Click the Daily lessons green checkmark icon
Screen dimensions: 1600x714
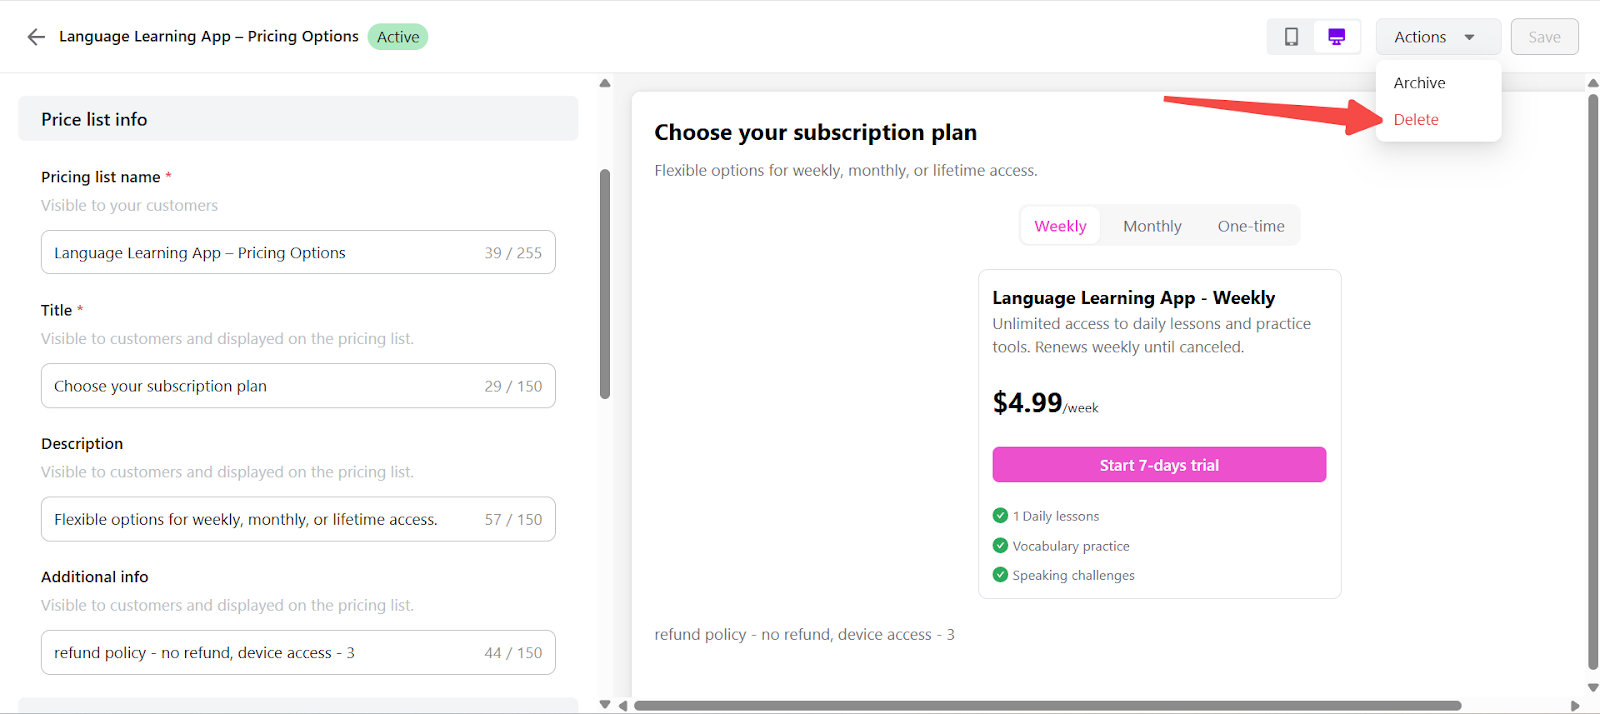coord(1000,516)
